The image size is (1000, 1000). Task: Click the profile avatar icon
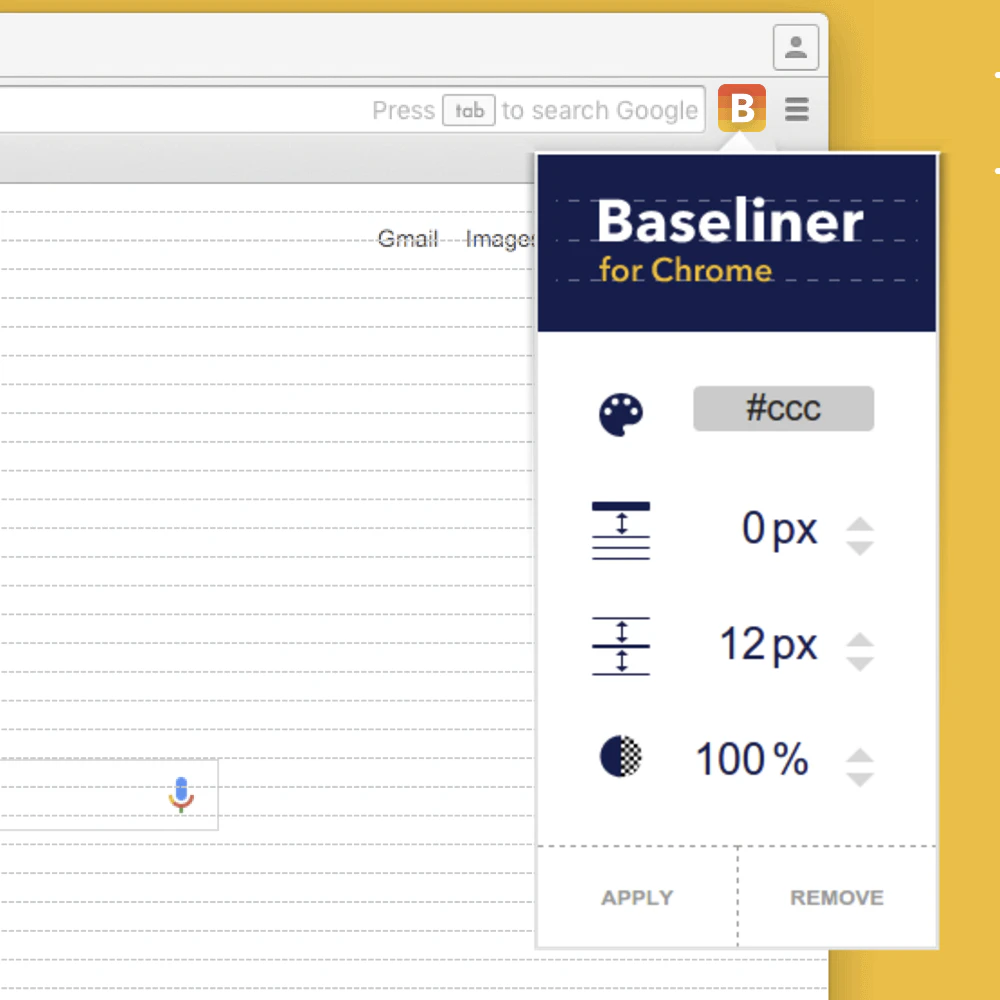(x=795, y=47)
